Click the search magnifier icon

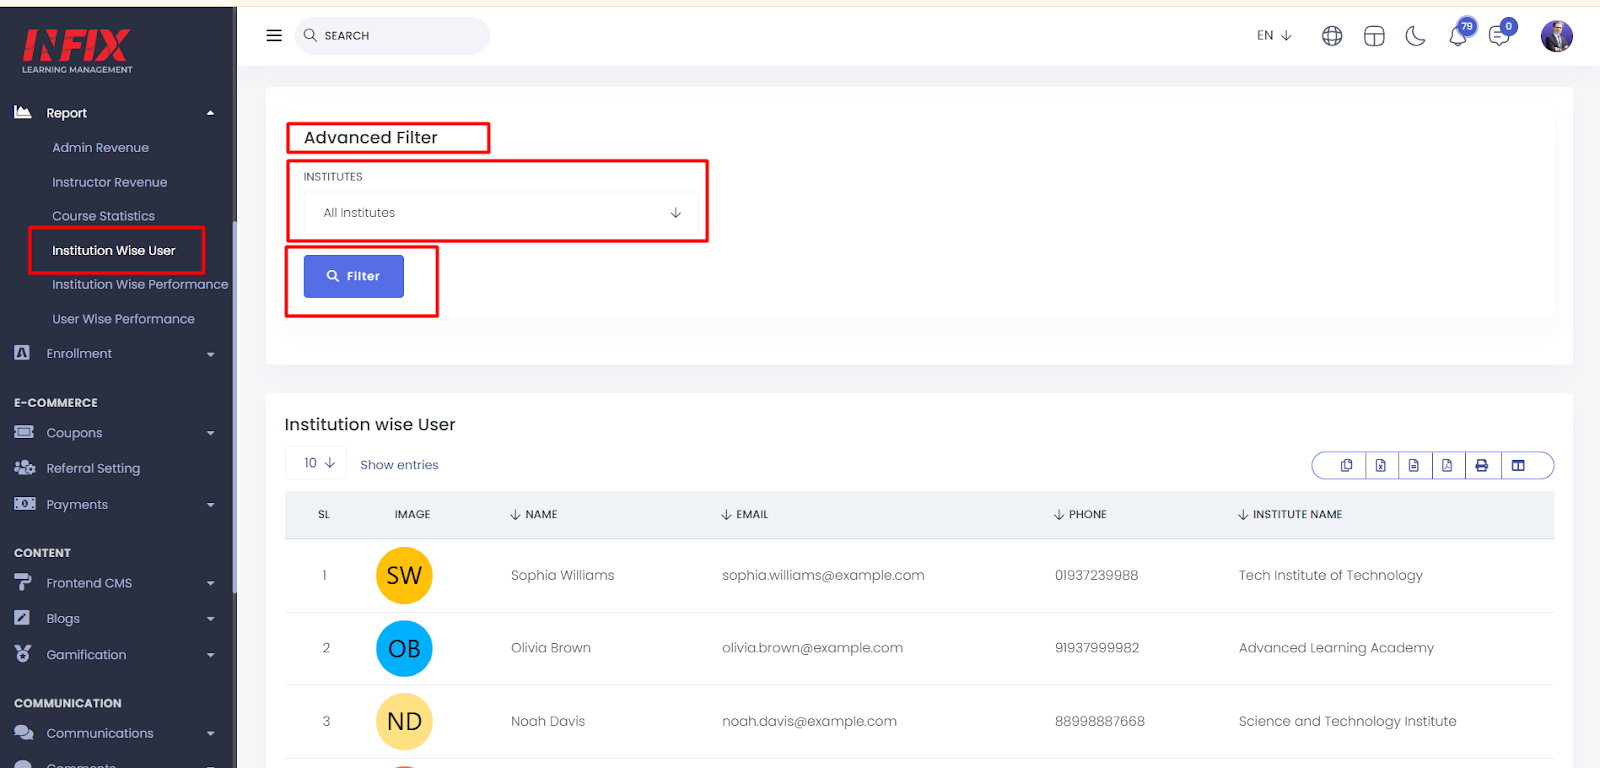[x=310, y=35]
